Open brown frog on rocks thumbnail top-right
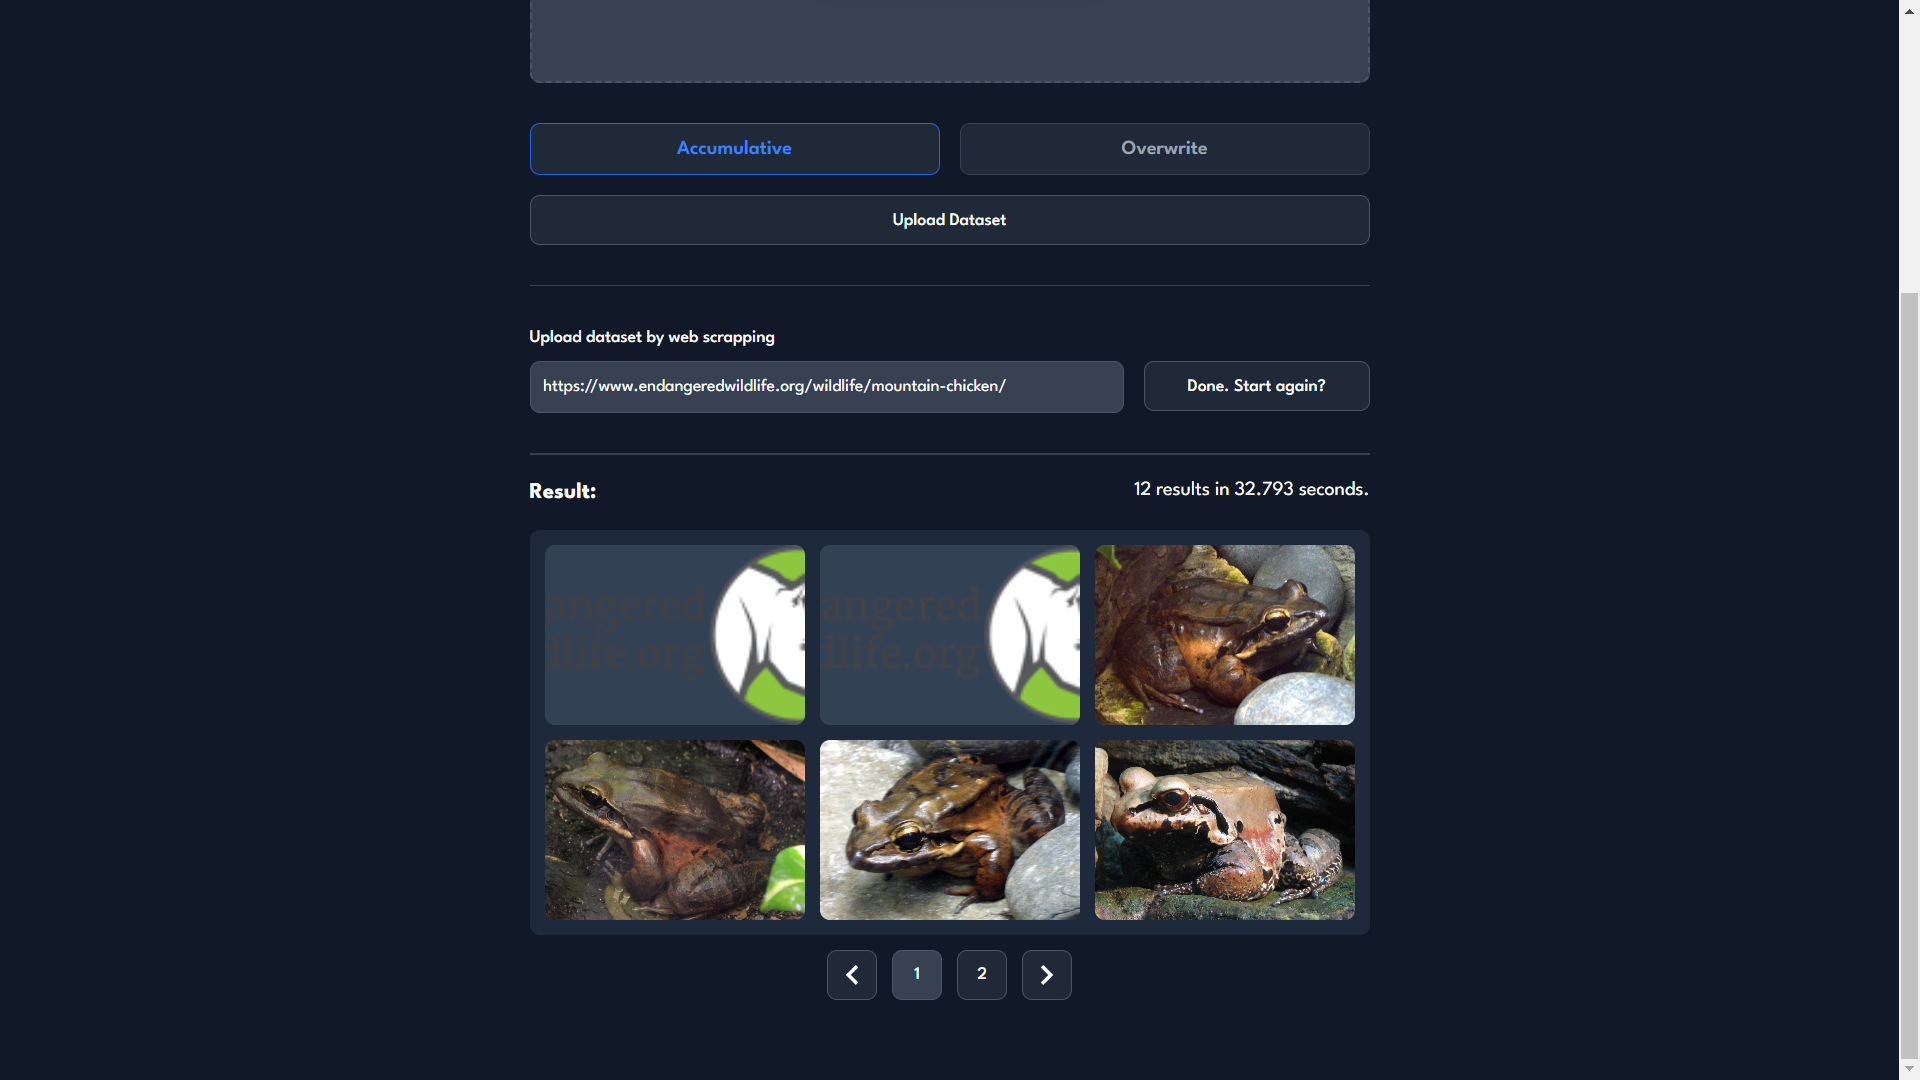Screen dimensions: 1920x1080 tap(1225, 635)
